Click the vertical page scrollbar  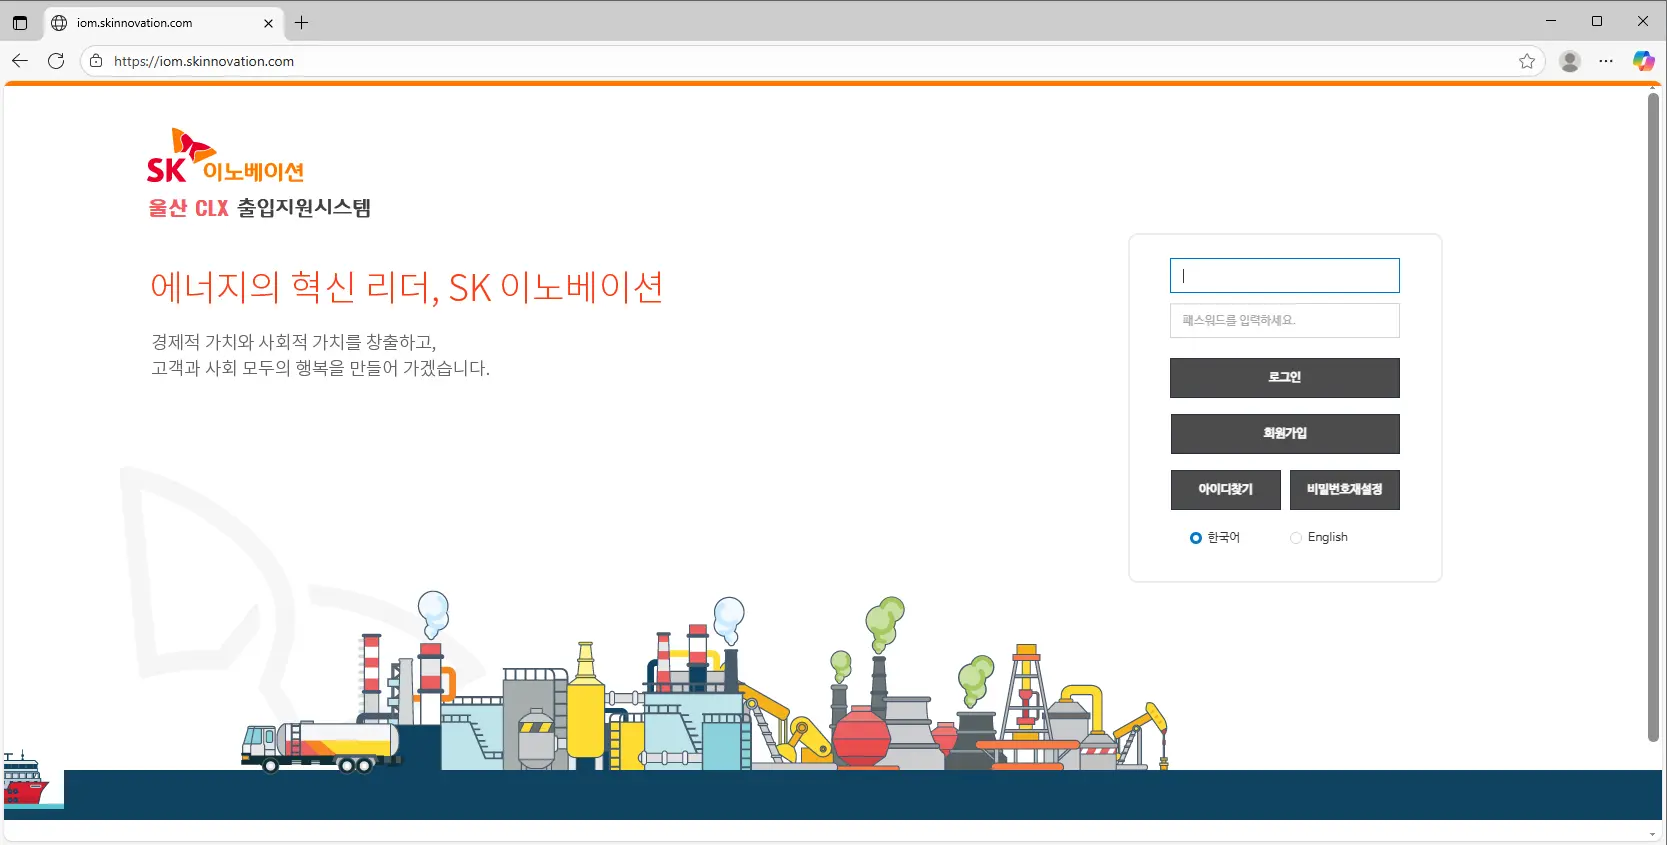(x=1653, y=416)
